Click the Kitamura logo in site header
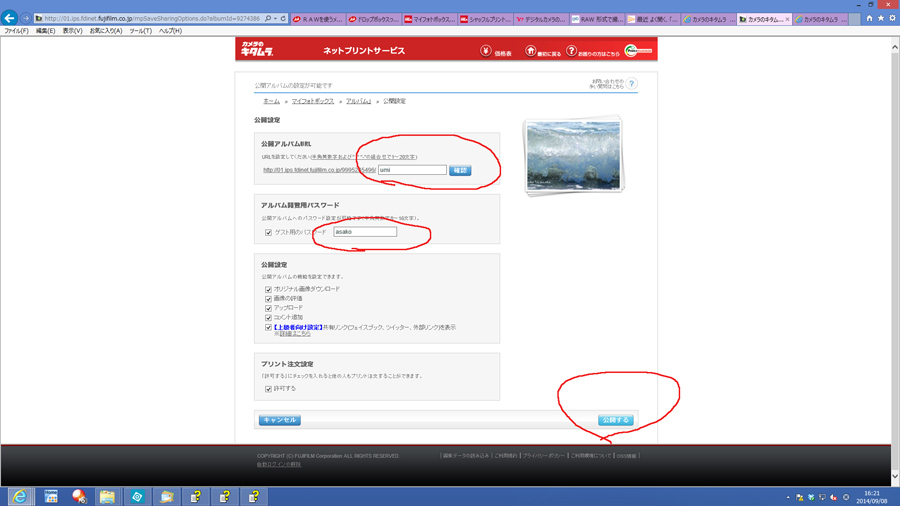Image resolution: width=900 pixels, height=506 pixels. pyautogui.click(x=256, y=49)
